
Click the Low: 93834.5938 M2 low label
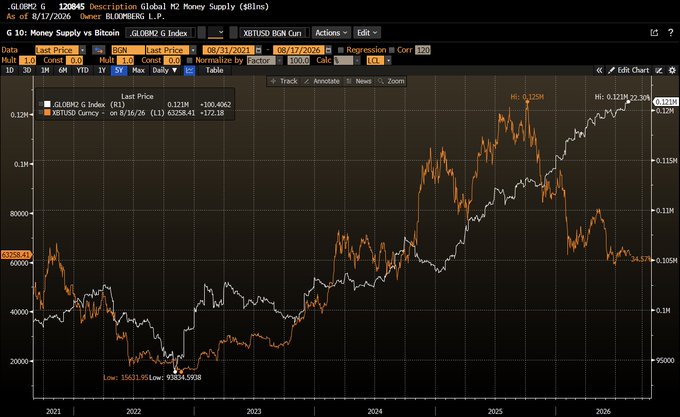[175, 378]
